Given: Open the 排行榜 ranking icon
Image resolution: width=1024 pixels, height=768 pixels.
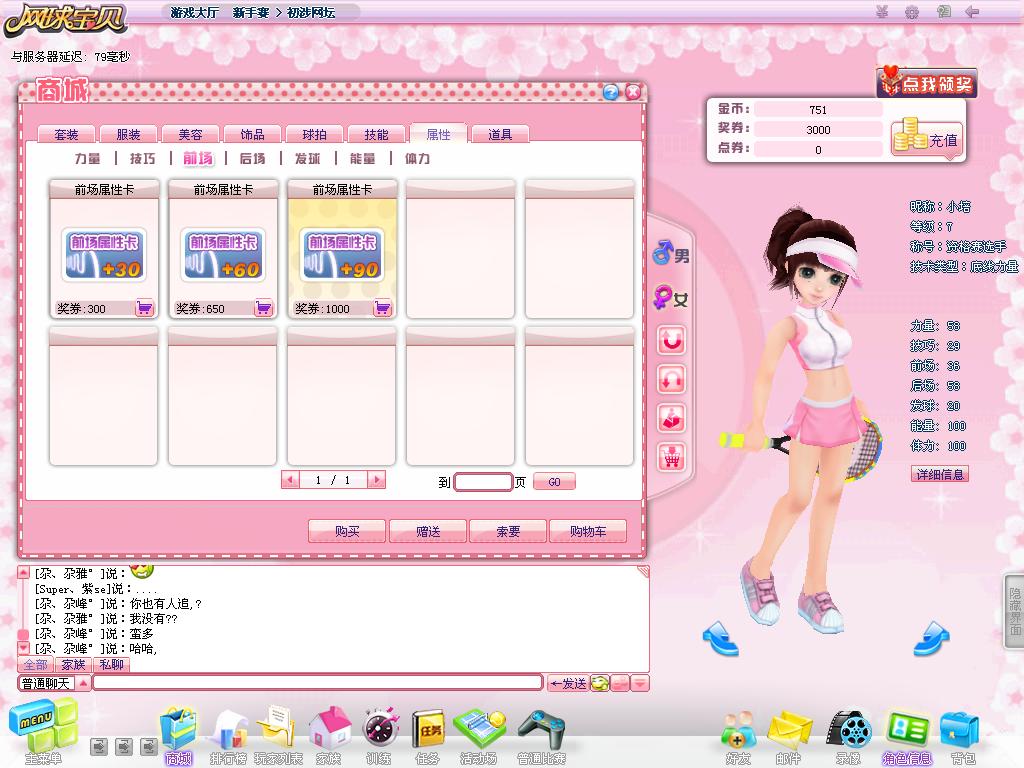Looking at the screenshot, I should (229, 735).
